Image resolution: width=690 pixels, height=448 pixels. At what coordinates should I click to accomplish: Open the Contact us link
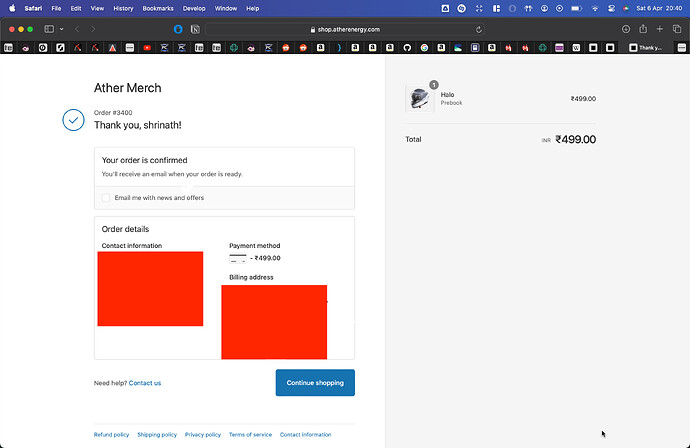[145, 383]
